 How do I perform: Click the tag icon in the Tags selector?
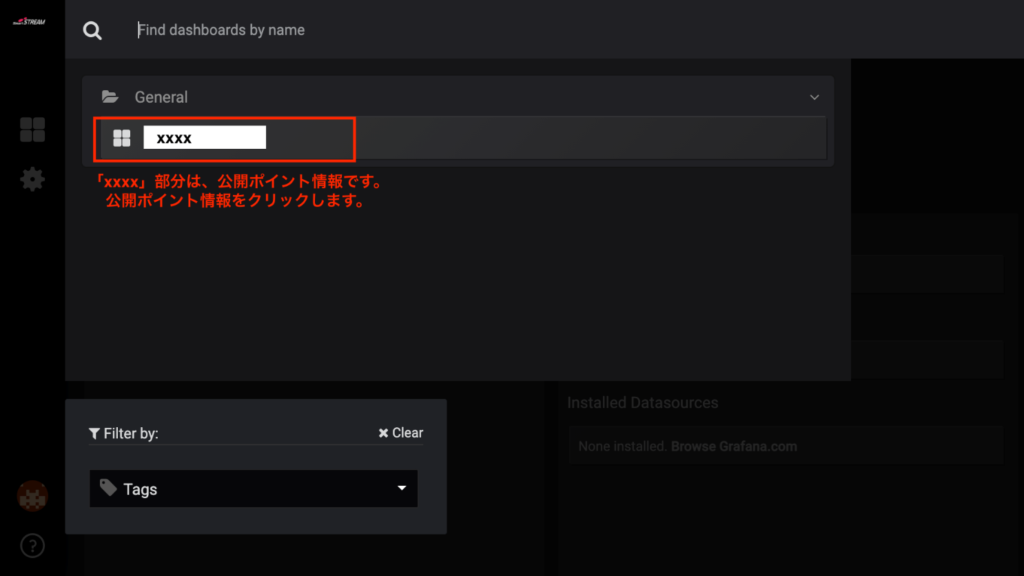[x=108, y=488]
